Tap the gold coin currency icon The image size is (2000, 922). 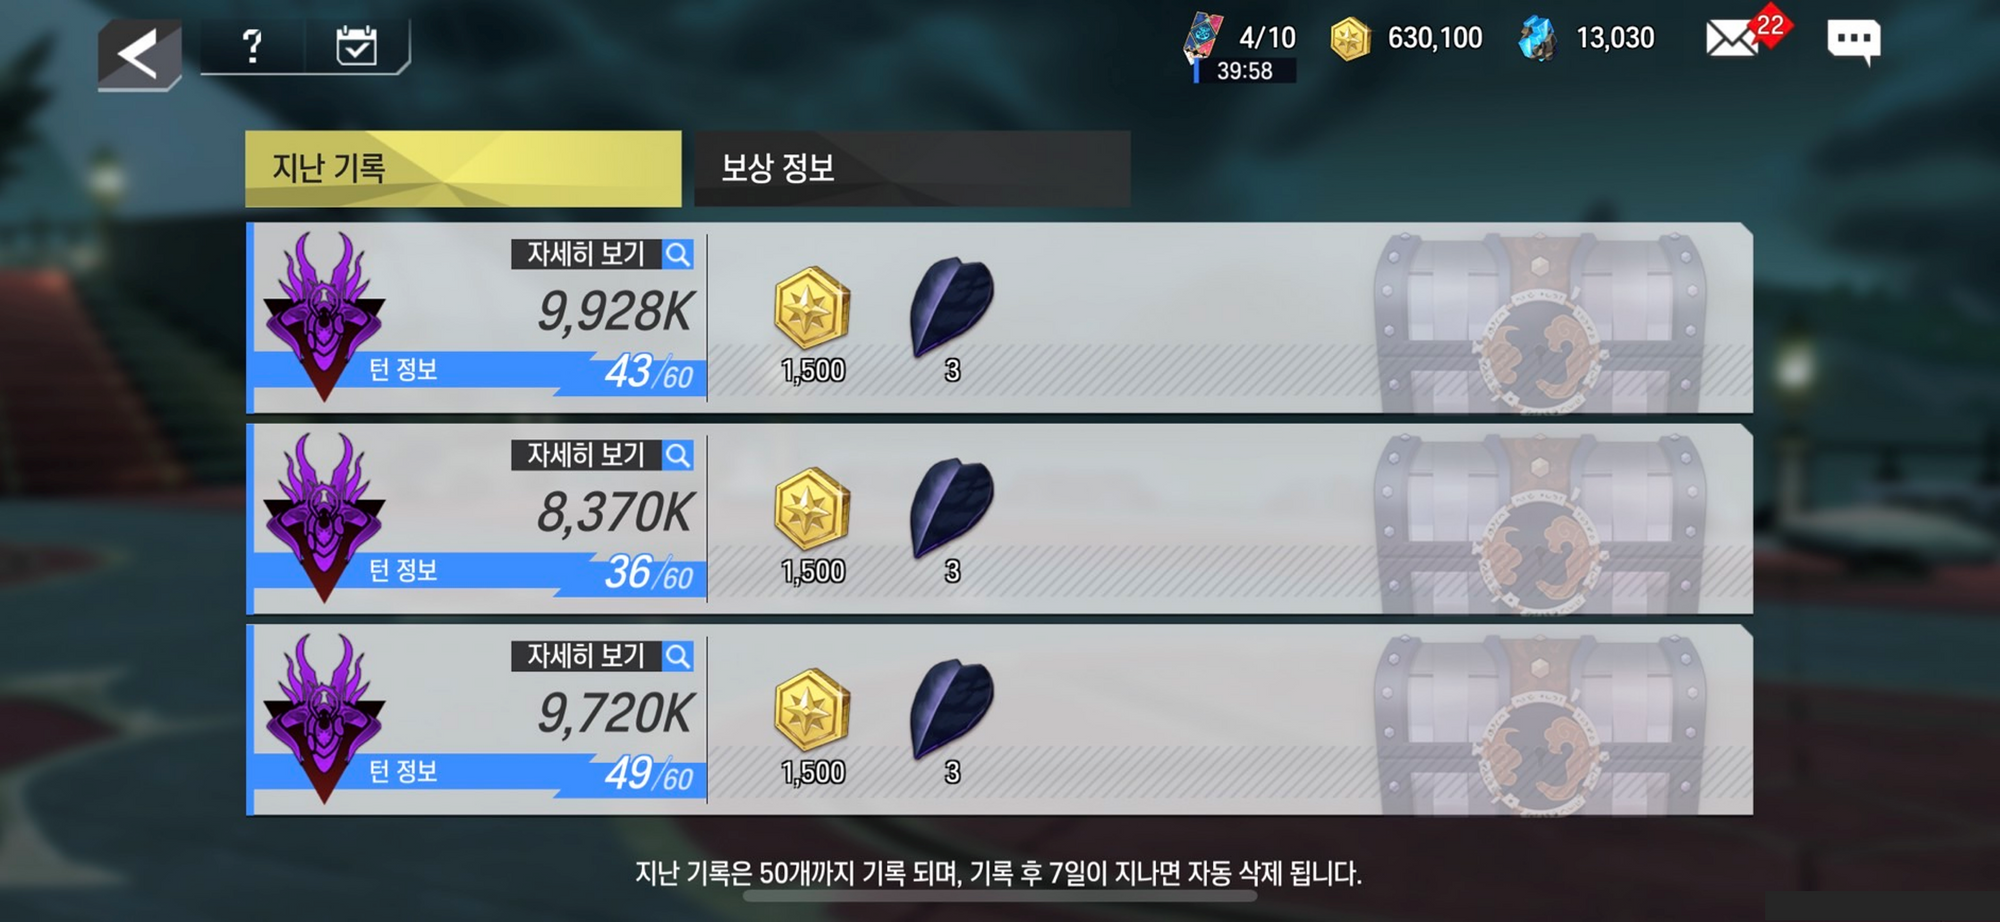pos(1349,39)
